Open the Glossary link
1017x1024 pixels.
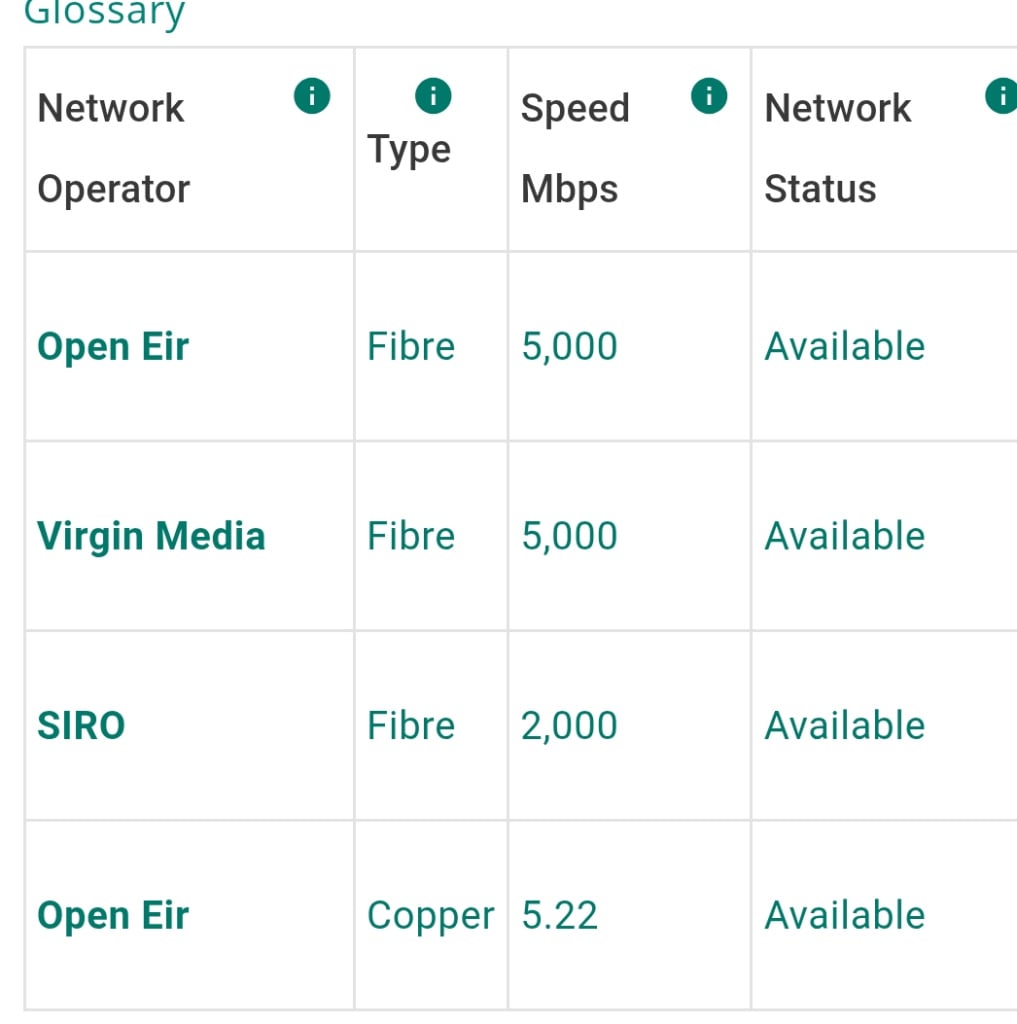(x=105, y=13)
